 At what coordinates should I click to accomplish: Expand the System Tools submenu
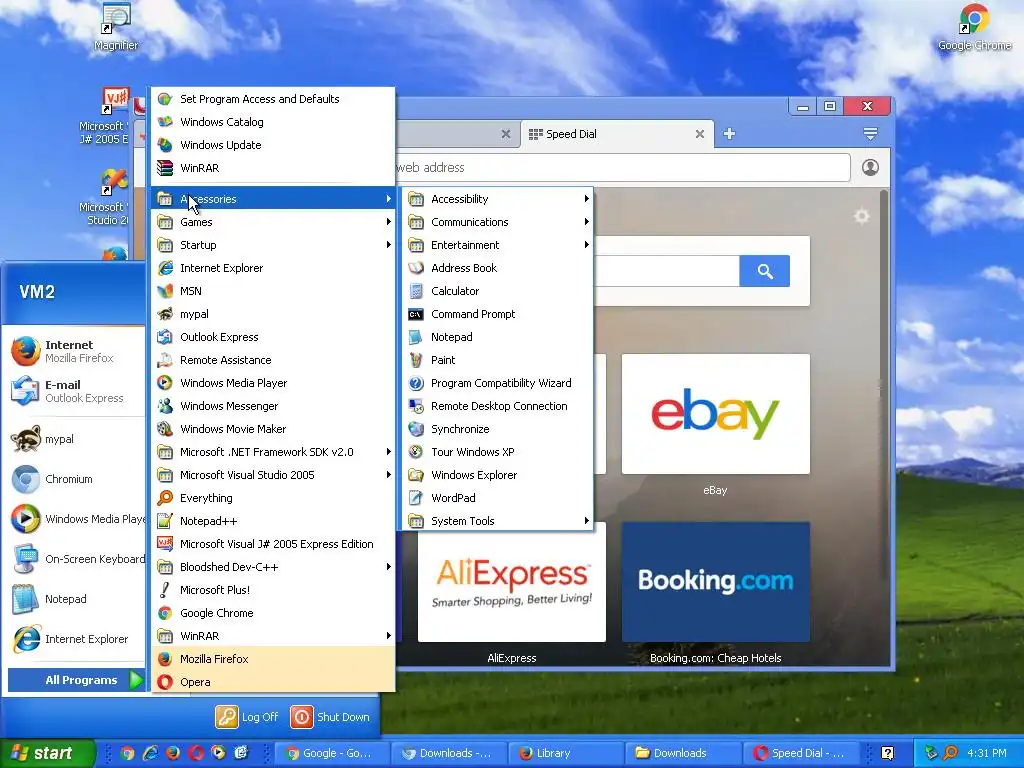pos(498,520)
